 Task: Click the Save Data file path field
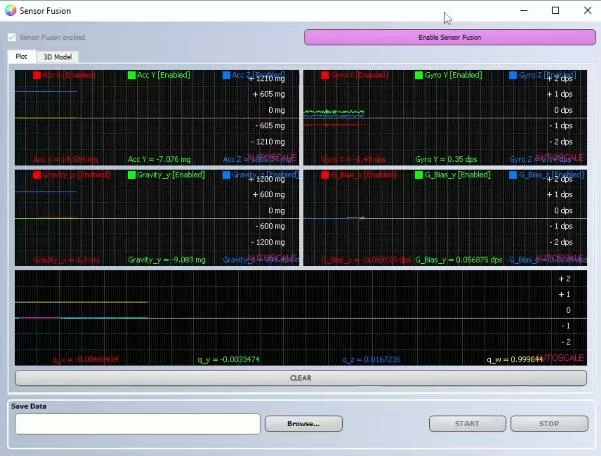[138, 424]
